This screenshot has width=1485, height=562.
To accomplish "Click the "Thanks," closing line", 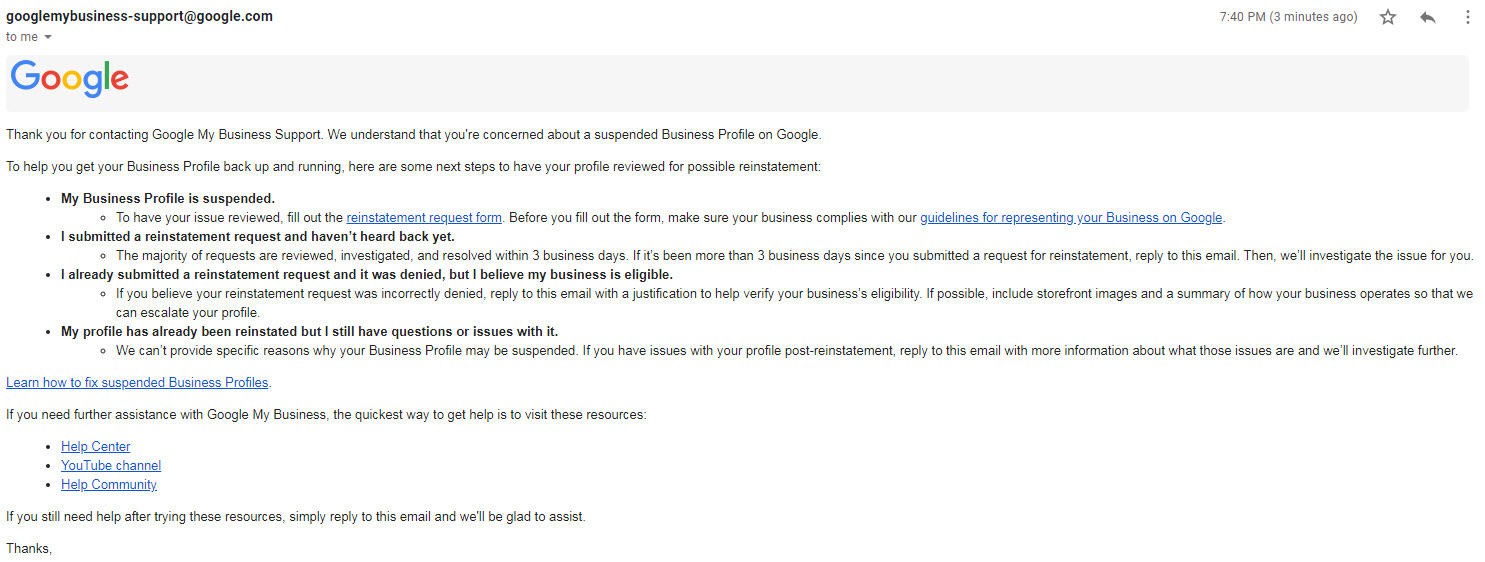I will (29, 548).
